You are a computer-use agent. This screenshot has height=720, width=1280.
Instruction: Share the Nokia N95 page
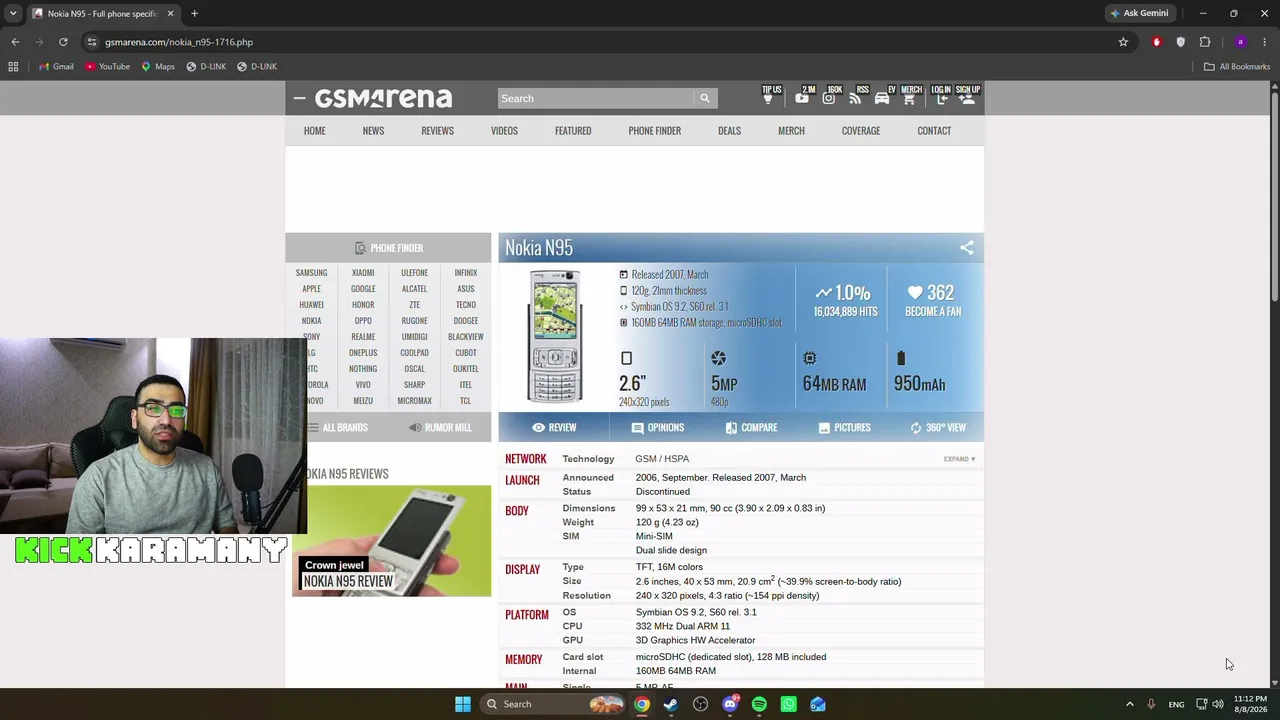[967, 248]
